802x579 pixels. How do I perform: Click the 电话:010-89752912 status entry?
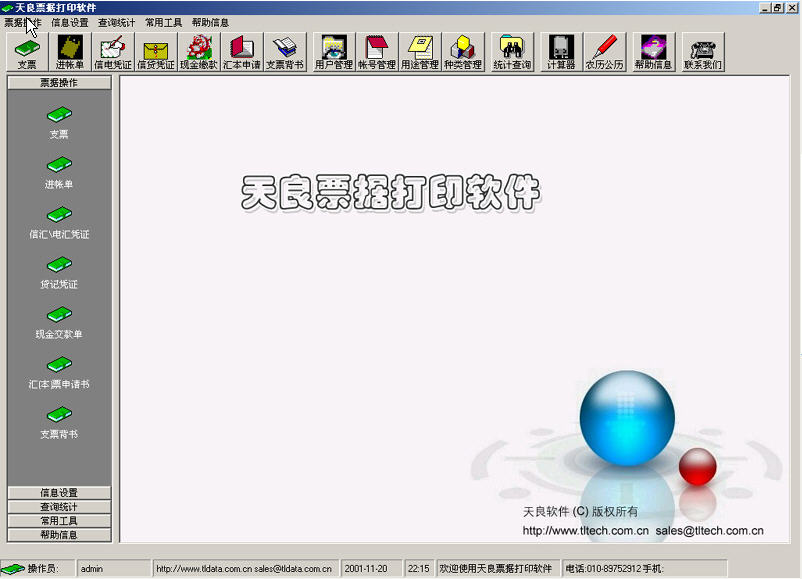[x=644, y=568]
